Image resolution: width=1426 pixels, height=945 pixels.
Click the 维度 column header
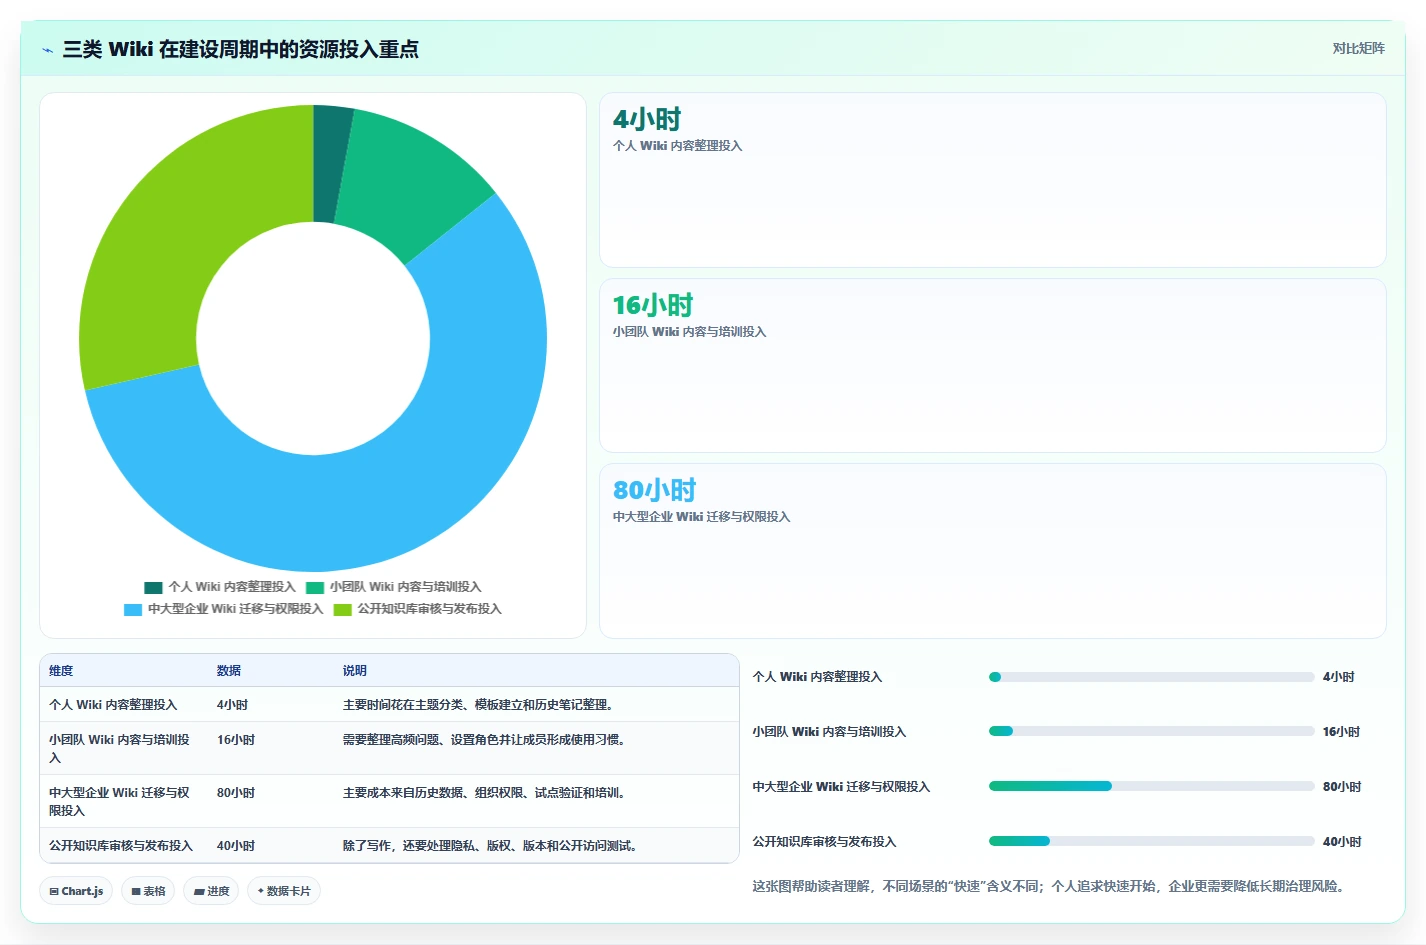61,671
